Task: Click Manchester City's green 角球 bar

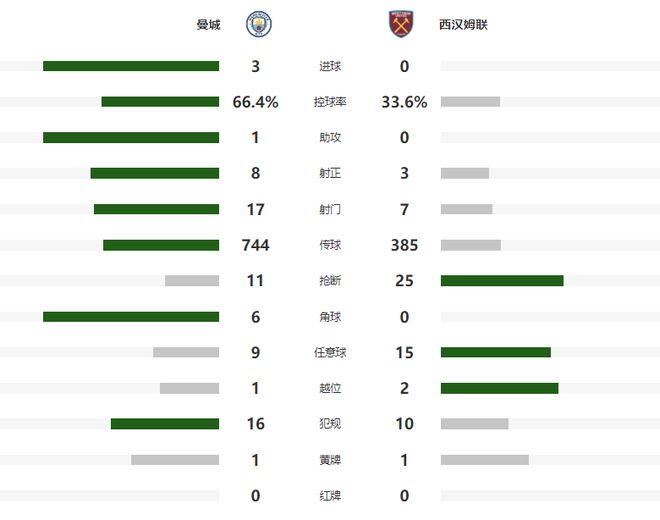Action: point(131,317)
